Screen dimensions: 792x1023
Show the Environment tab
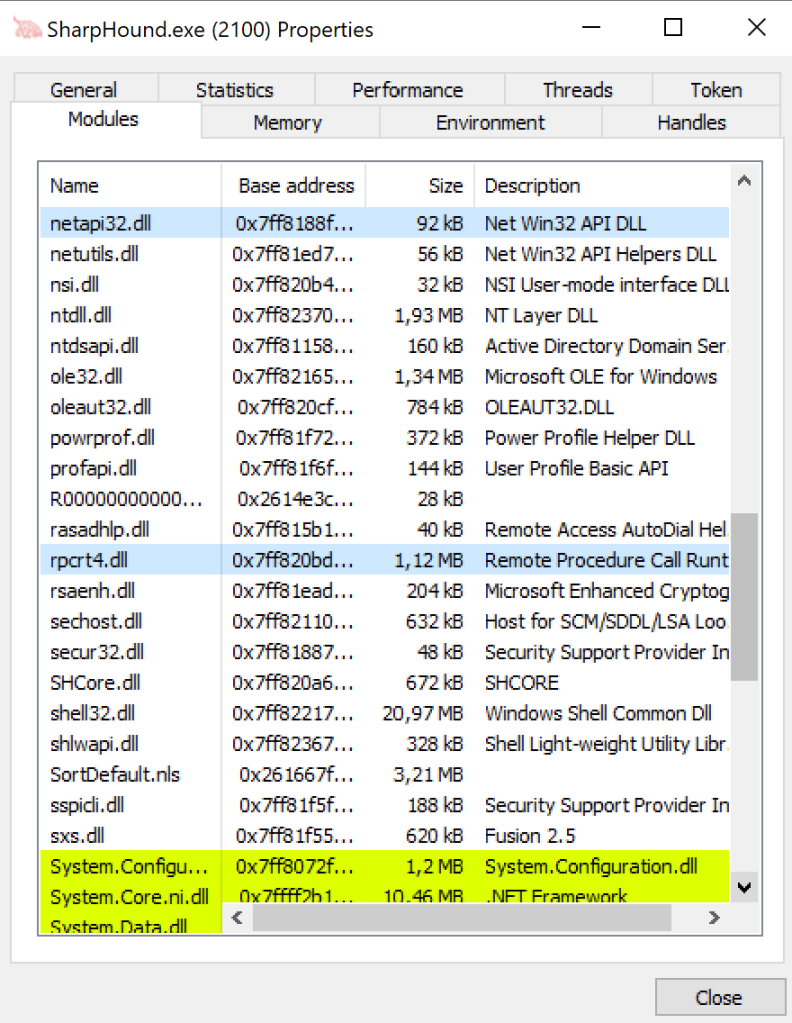(490, 123)
